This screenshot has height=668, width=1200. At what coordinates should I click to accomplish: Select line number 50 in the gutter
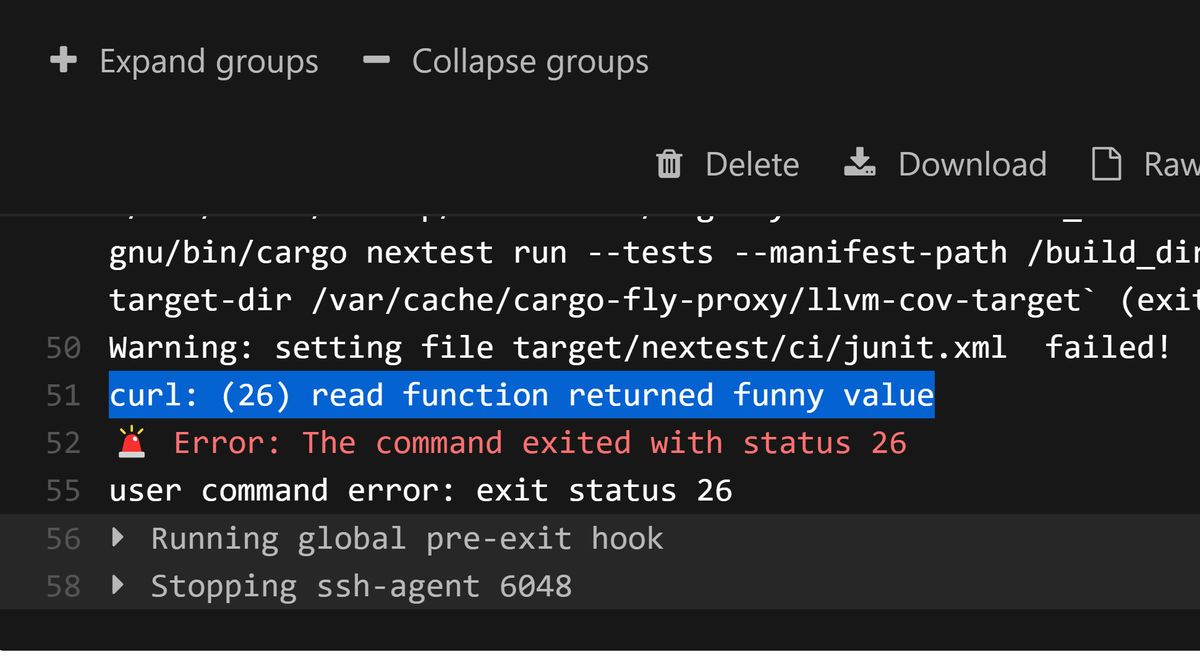[63, 348]
